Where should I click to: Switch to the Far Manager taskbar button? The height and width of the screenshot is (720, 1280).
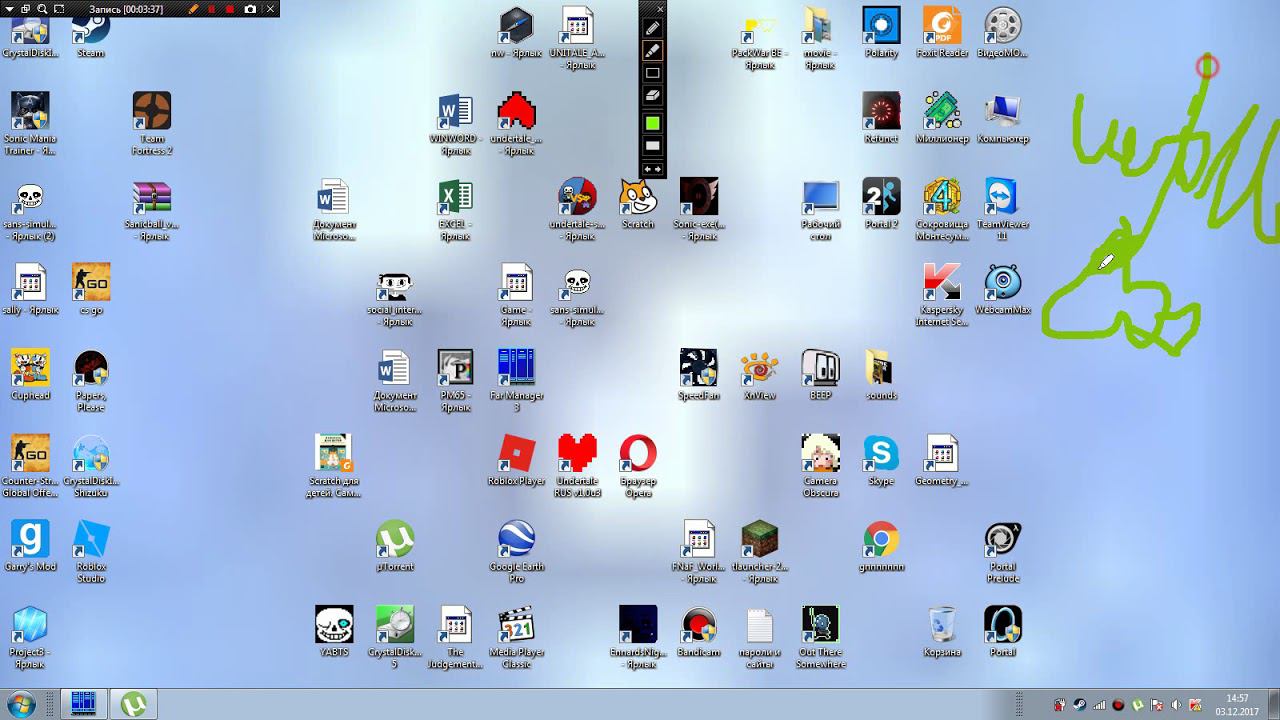83,704
